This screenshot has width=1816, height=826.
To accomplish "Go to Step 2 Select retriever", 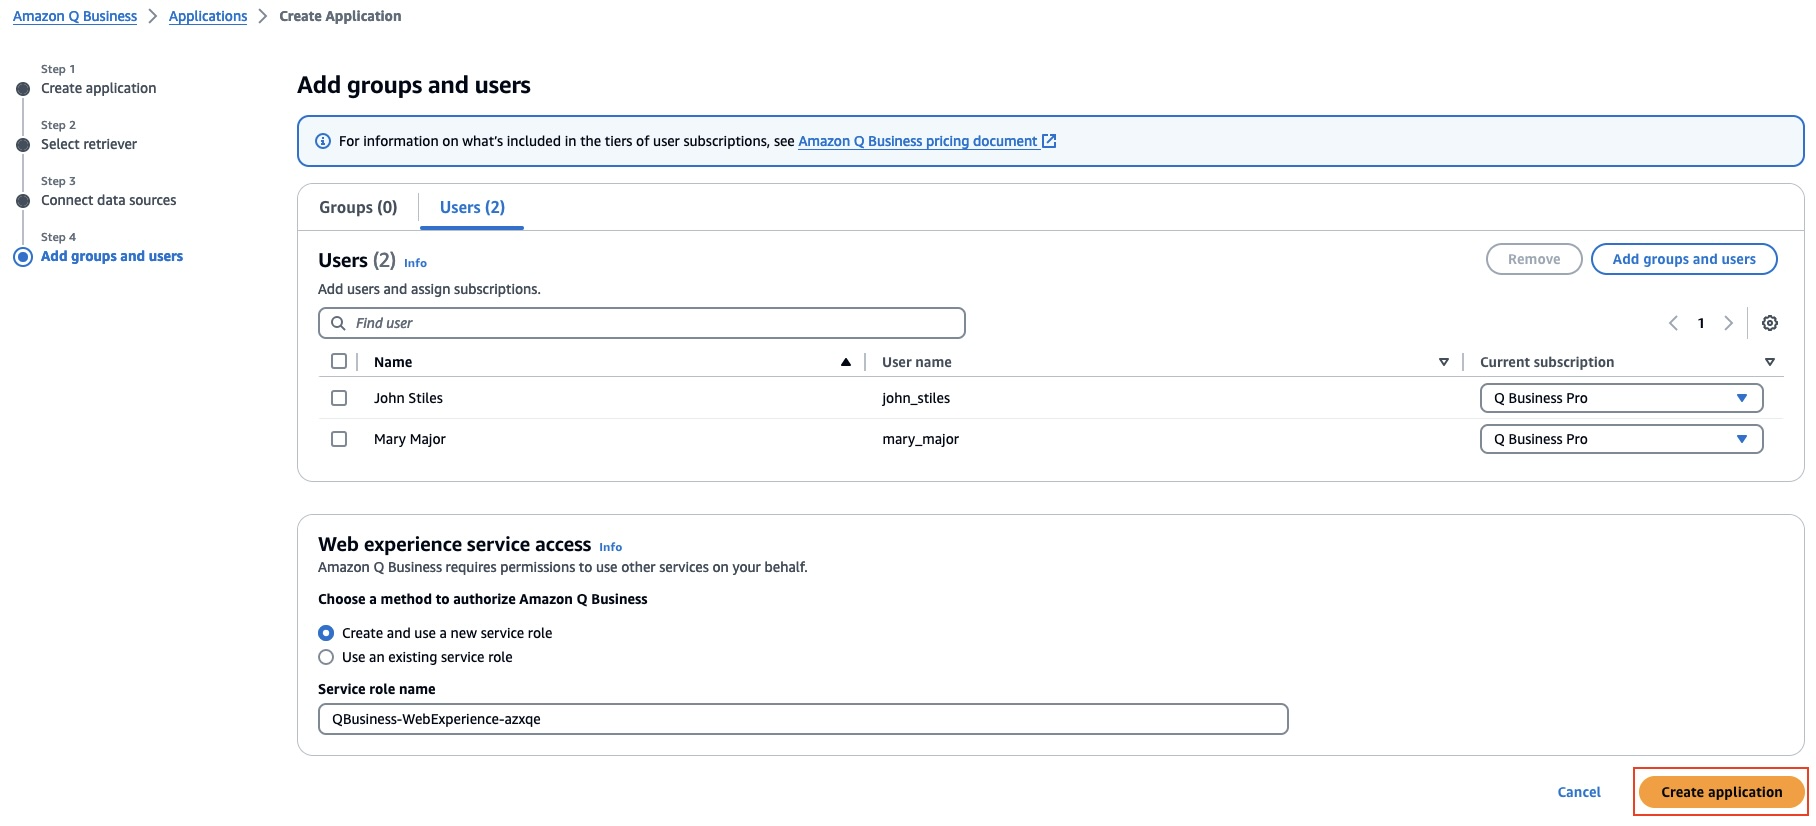I will [89, 144].
